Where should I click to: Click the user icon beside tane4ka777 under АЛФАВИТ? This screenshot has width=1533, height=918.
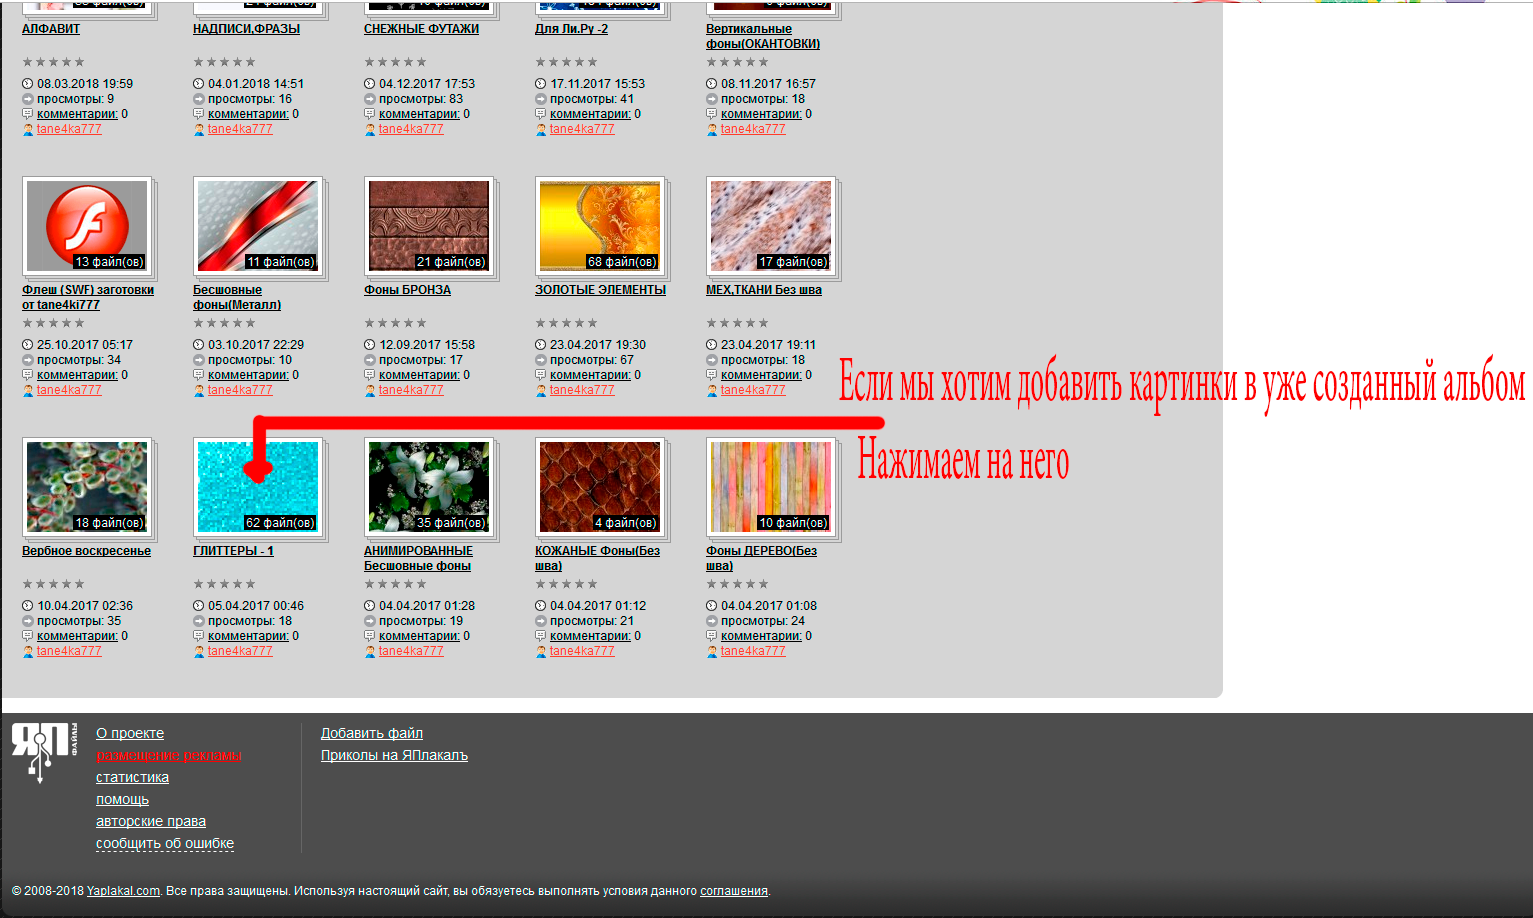coord(28,129)
